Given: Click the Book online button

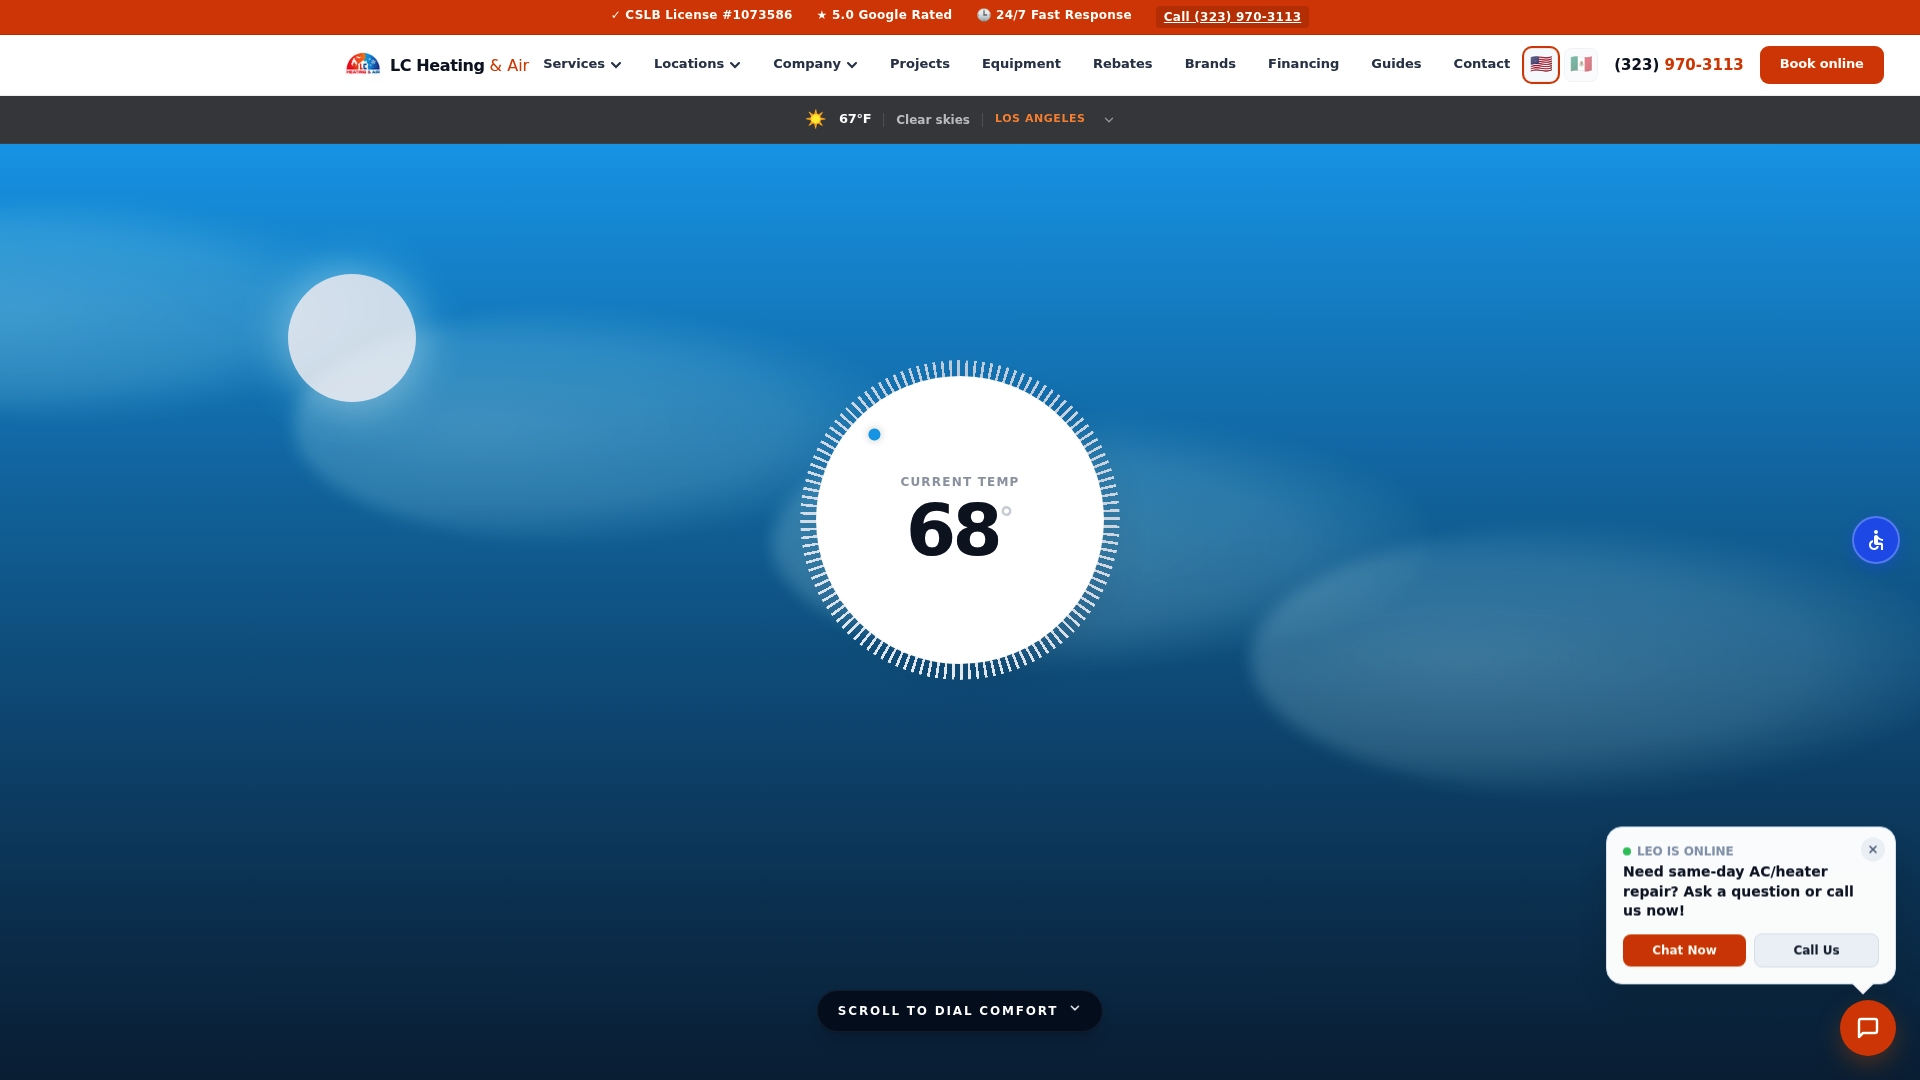Looking at the screenshot, I should (x=1821, y=64).
